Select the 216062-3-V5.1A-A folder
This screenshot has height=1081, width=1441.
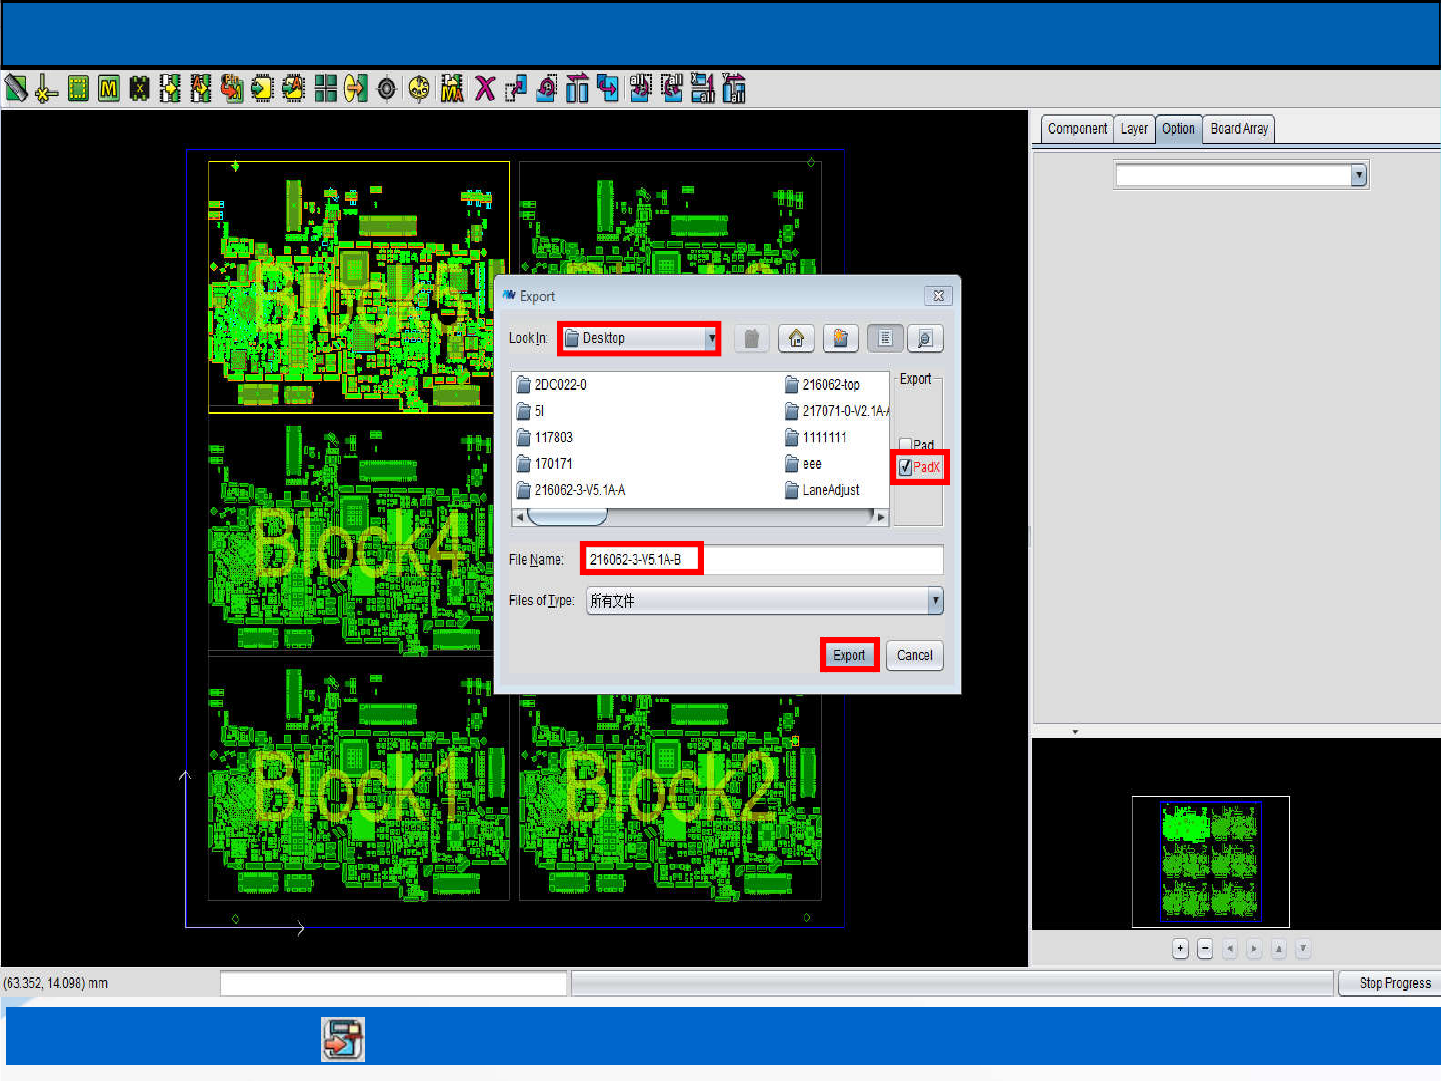click(x=571, y=490)
